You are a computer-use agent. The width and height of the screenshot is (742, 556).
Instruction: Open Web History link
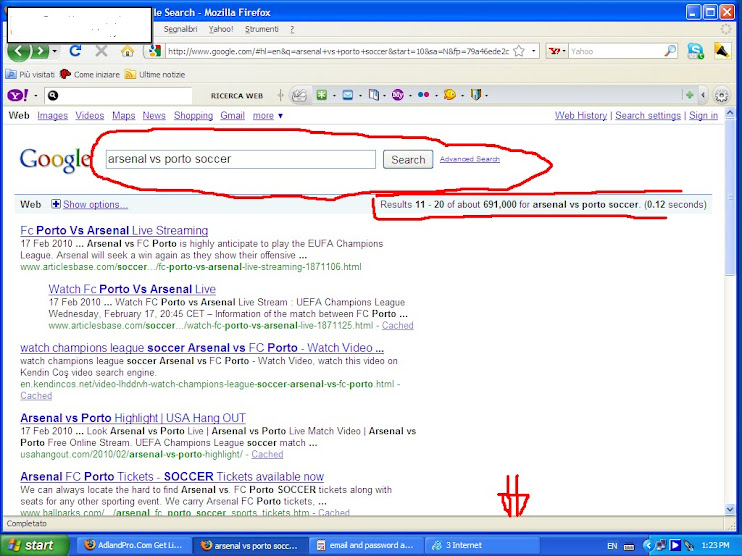(x=581, y=115)
